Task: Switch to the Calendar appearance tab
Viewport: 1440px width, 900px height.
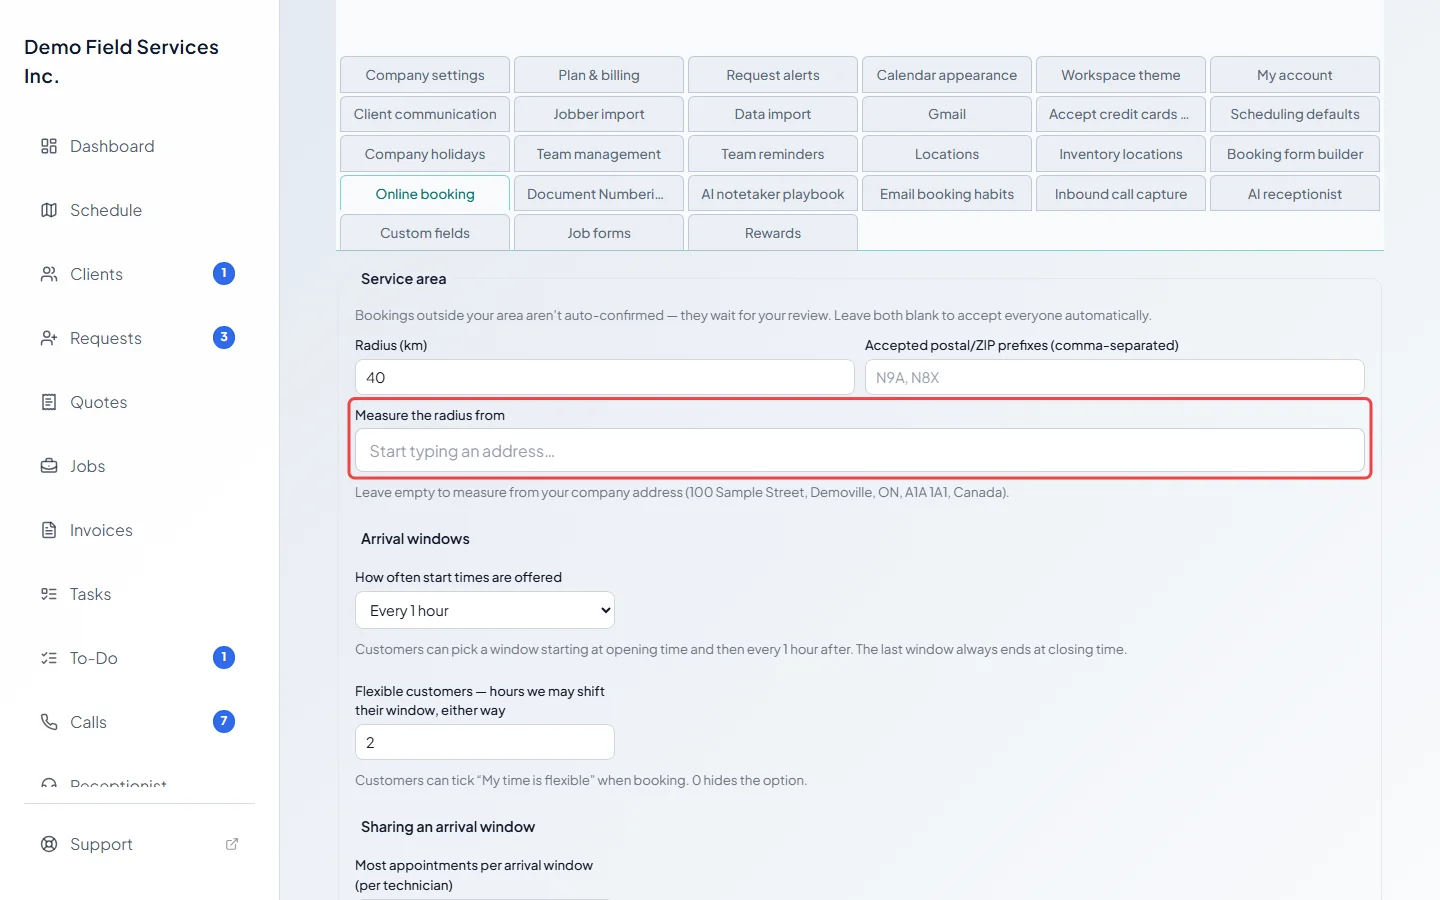Action: tap(947, 75)
